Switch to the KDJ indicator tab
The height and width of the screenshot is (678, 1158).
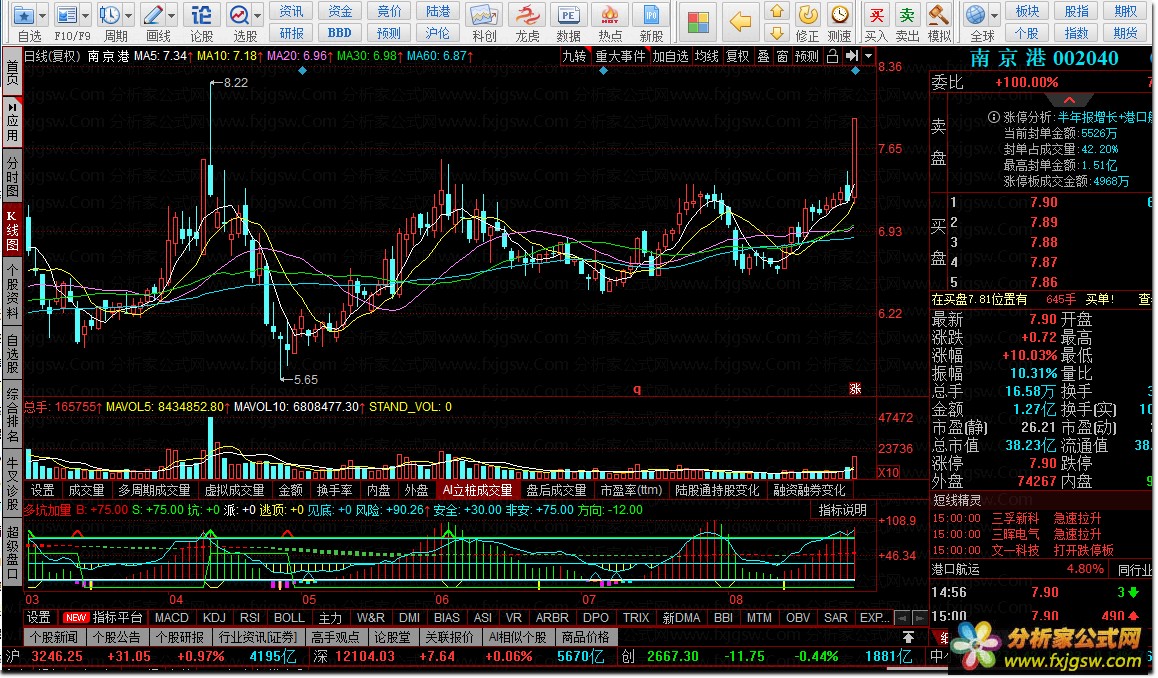(214, 618)
